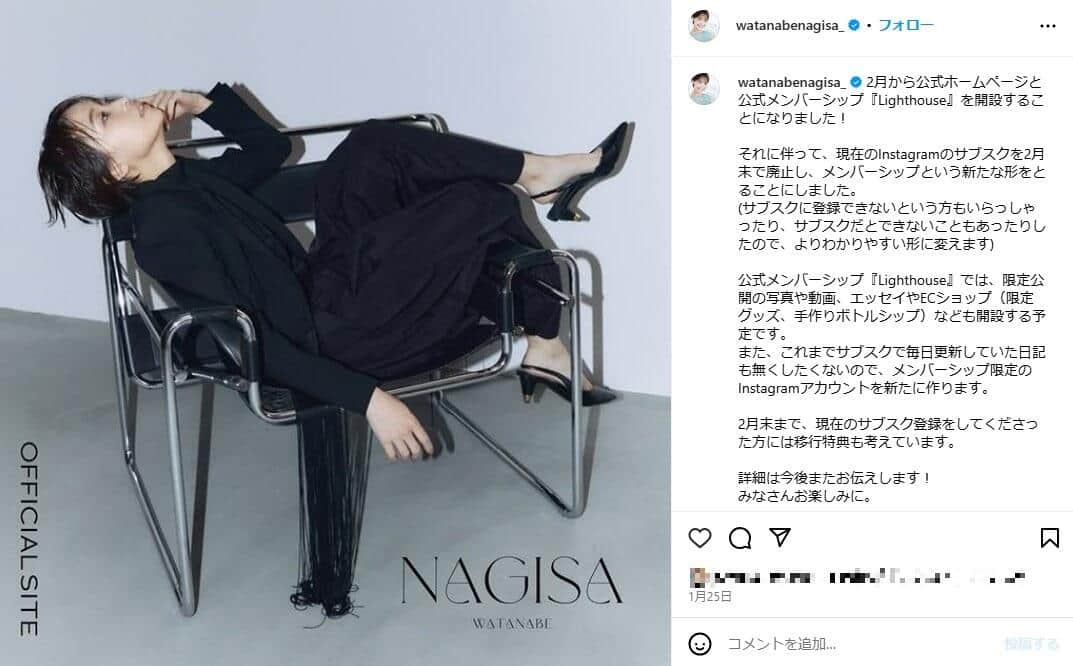The width and height of the screenshot is (1073, 666).
Task: Open the emoji picker smiley icon
Action: pyautogui.click(x=699, y=644)
